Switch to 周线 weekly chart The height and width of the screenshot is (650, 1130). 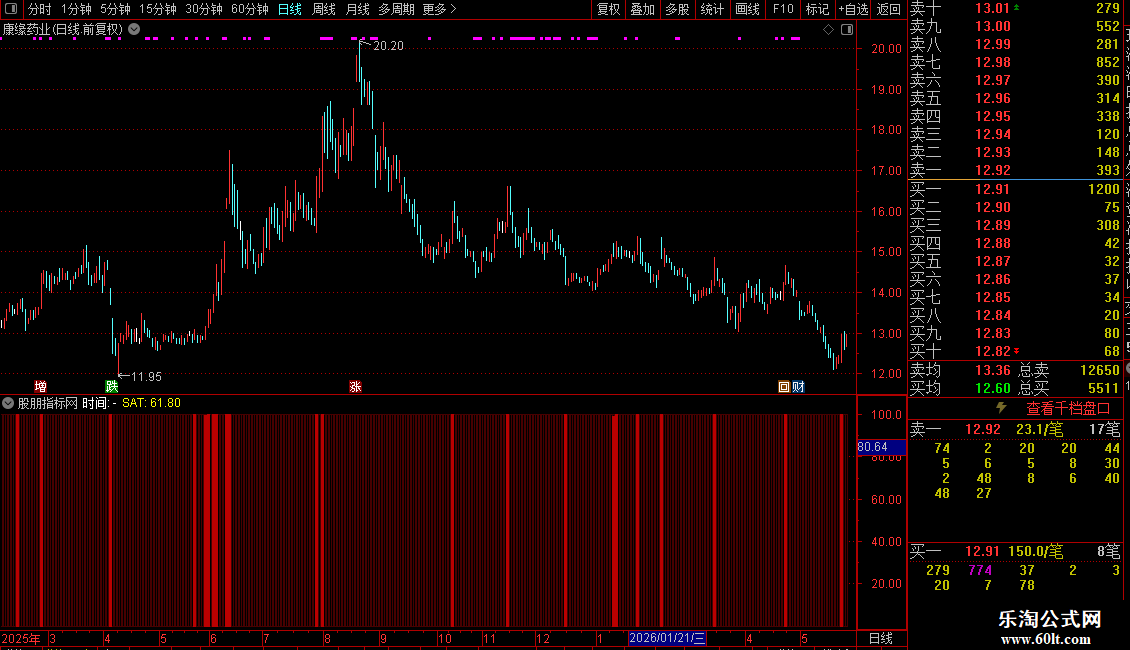[324, 9]
